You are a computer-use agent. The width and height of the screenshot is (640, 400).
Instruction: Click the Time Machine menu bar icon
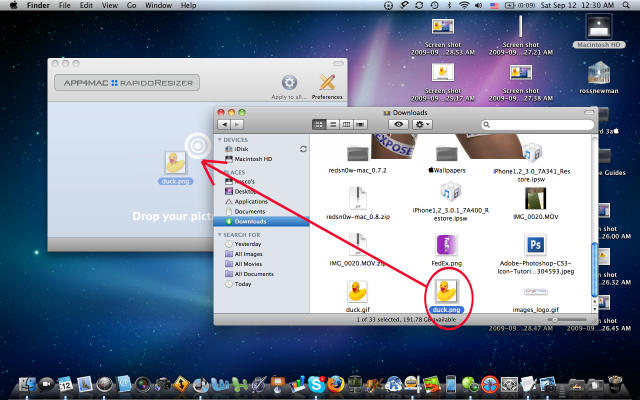(434, 5)
